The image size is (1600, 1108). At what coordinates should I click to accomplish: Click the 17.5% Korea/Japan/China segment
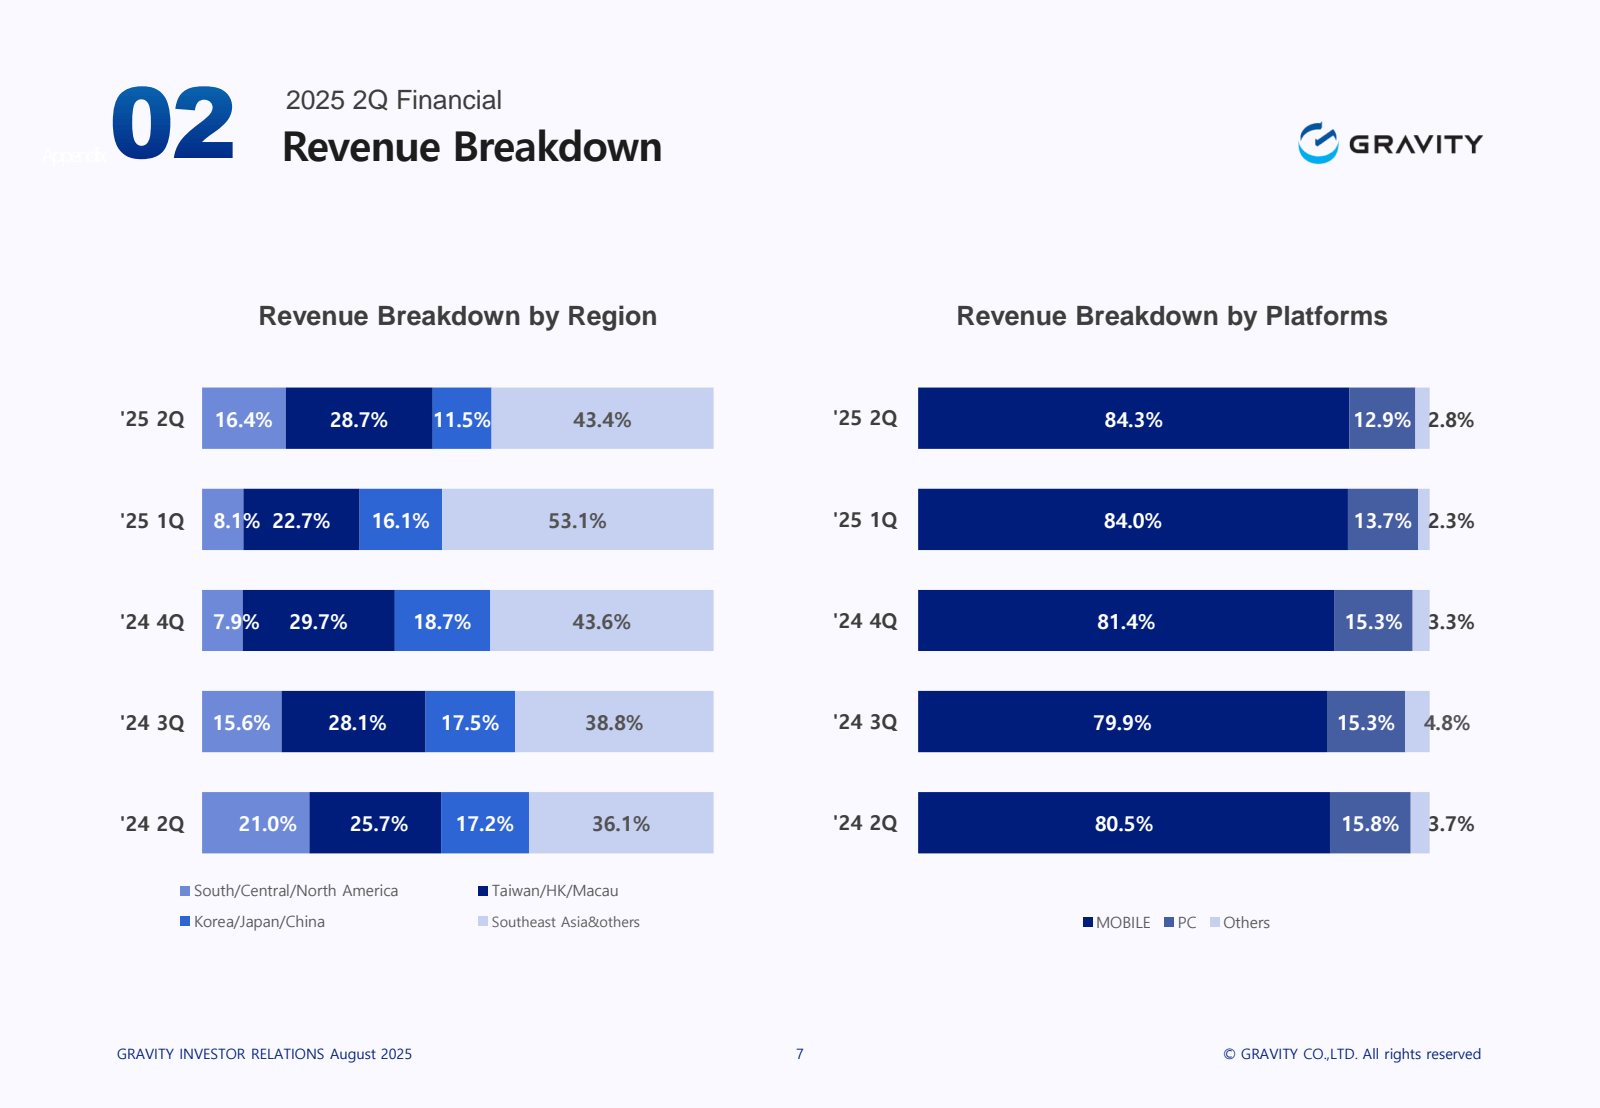(470, 722)
